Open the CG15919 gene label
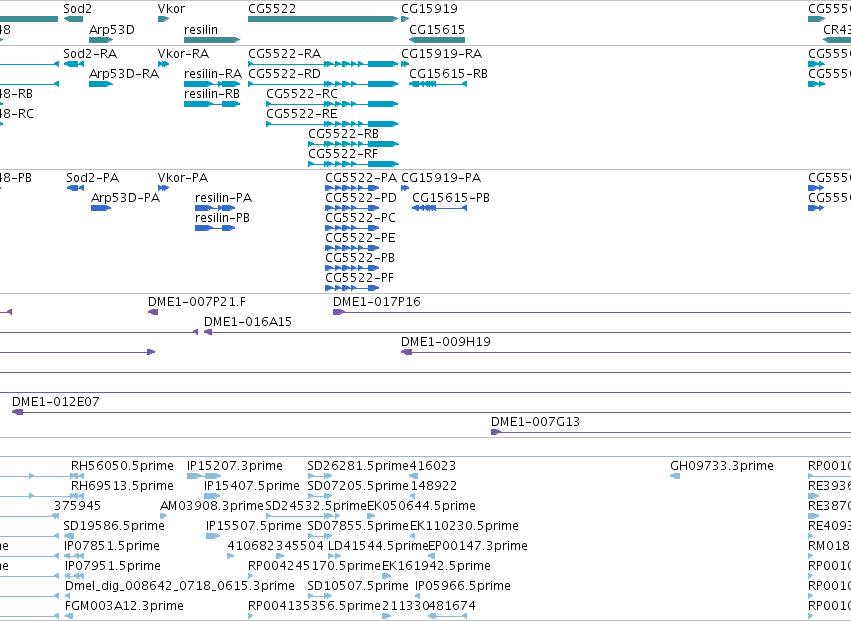Viewport: 851px width, 621px height. coord(429,9)
